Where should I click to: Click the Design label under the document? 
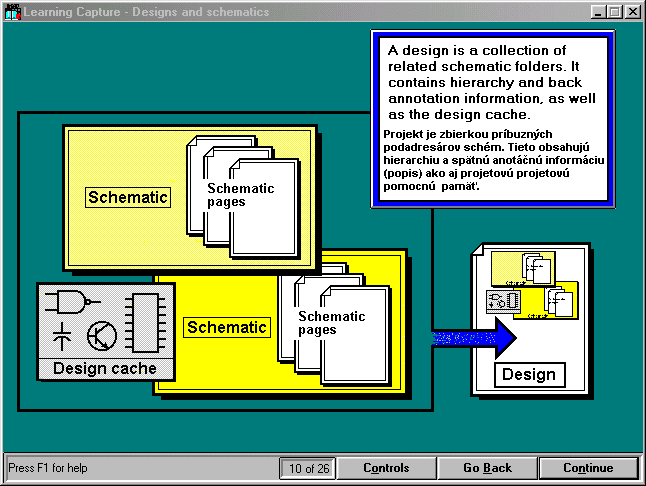(x=528, y=375)
